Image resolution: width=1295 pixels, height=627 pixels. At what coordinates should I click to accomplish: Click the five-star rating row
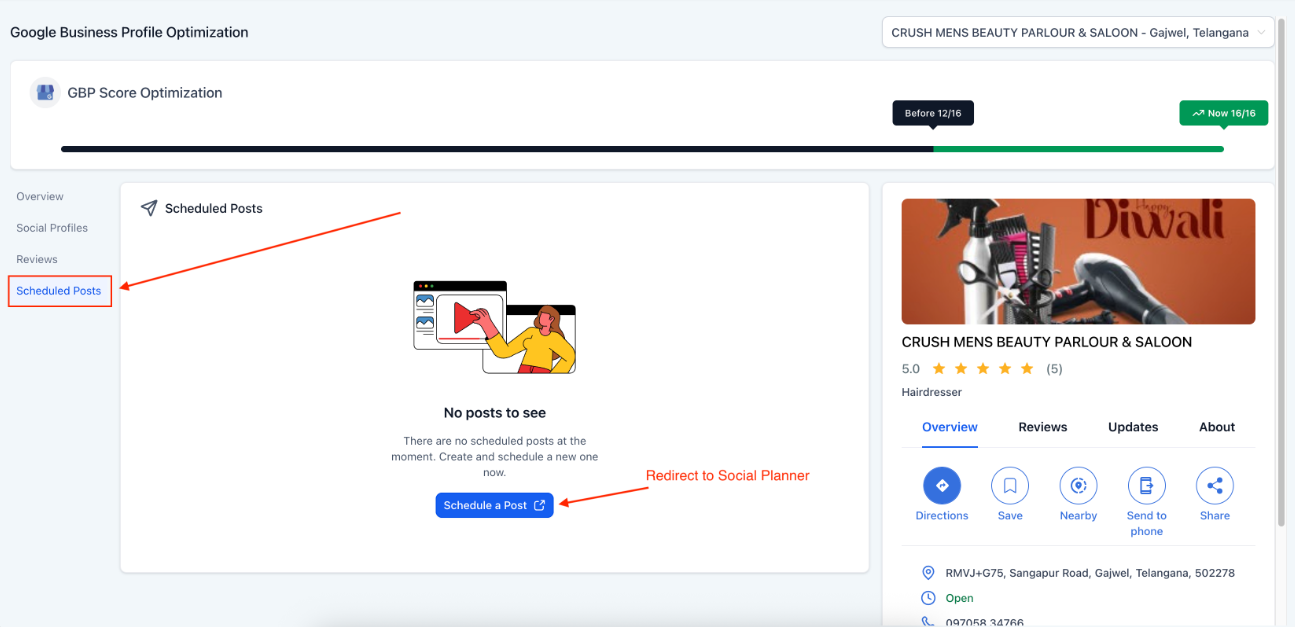point(983,369)
